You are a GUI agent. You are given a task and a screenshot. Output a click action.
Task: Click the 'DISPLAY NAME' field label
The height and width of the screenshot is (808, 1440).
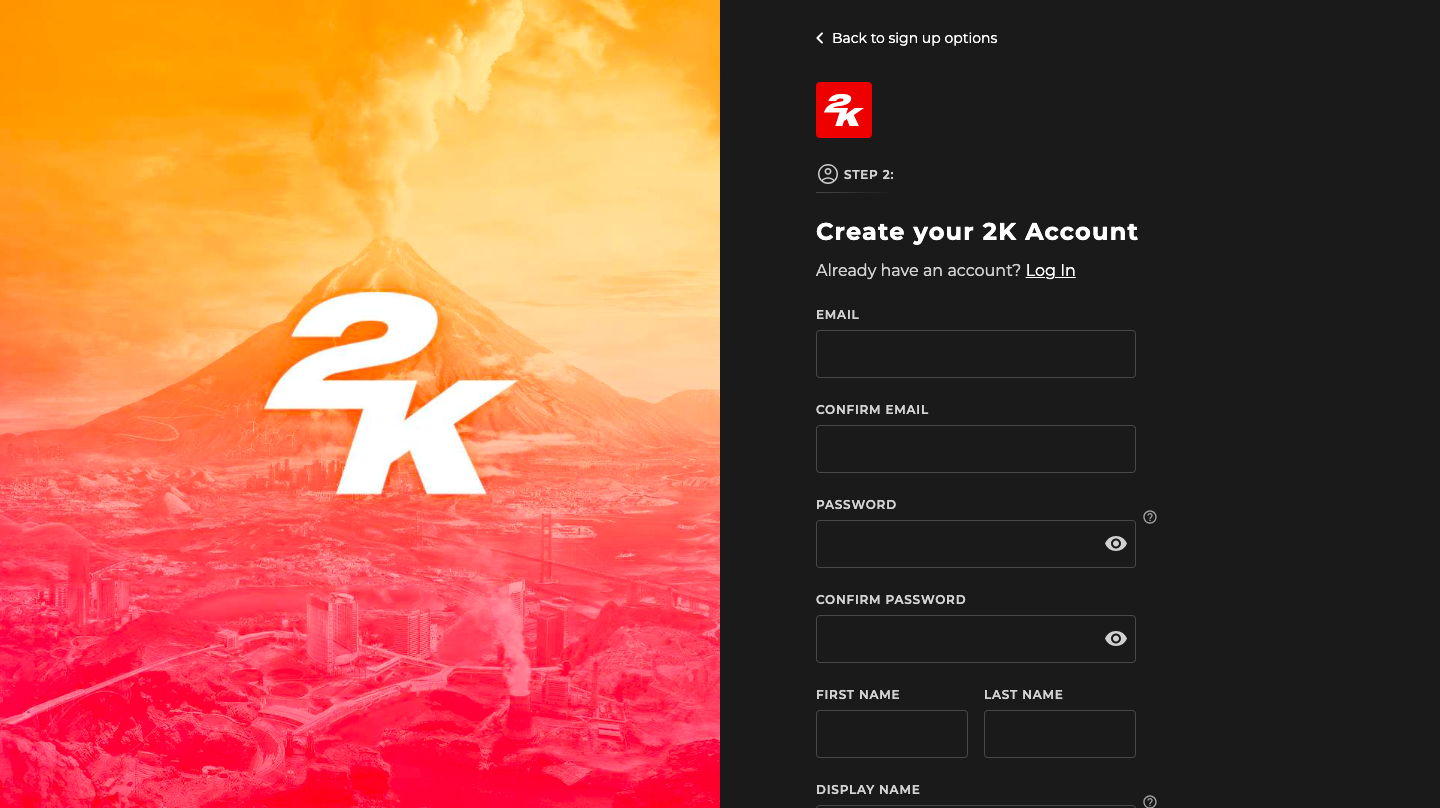(868, 790)
